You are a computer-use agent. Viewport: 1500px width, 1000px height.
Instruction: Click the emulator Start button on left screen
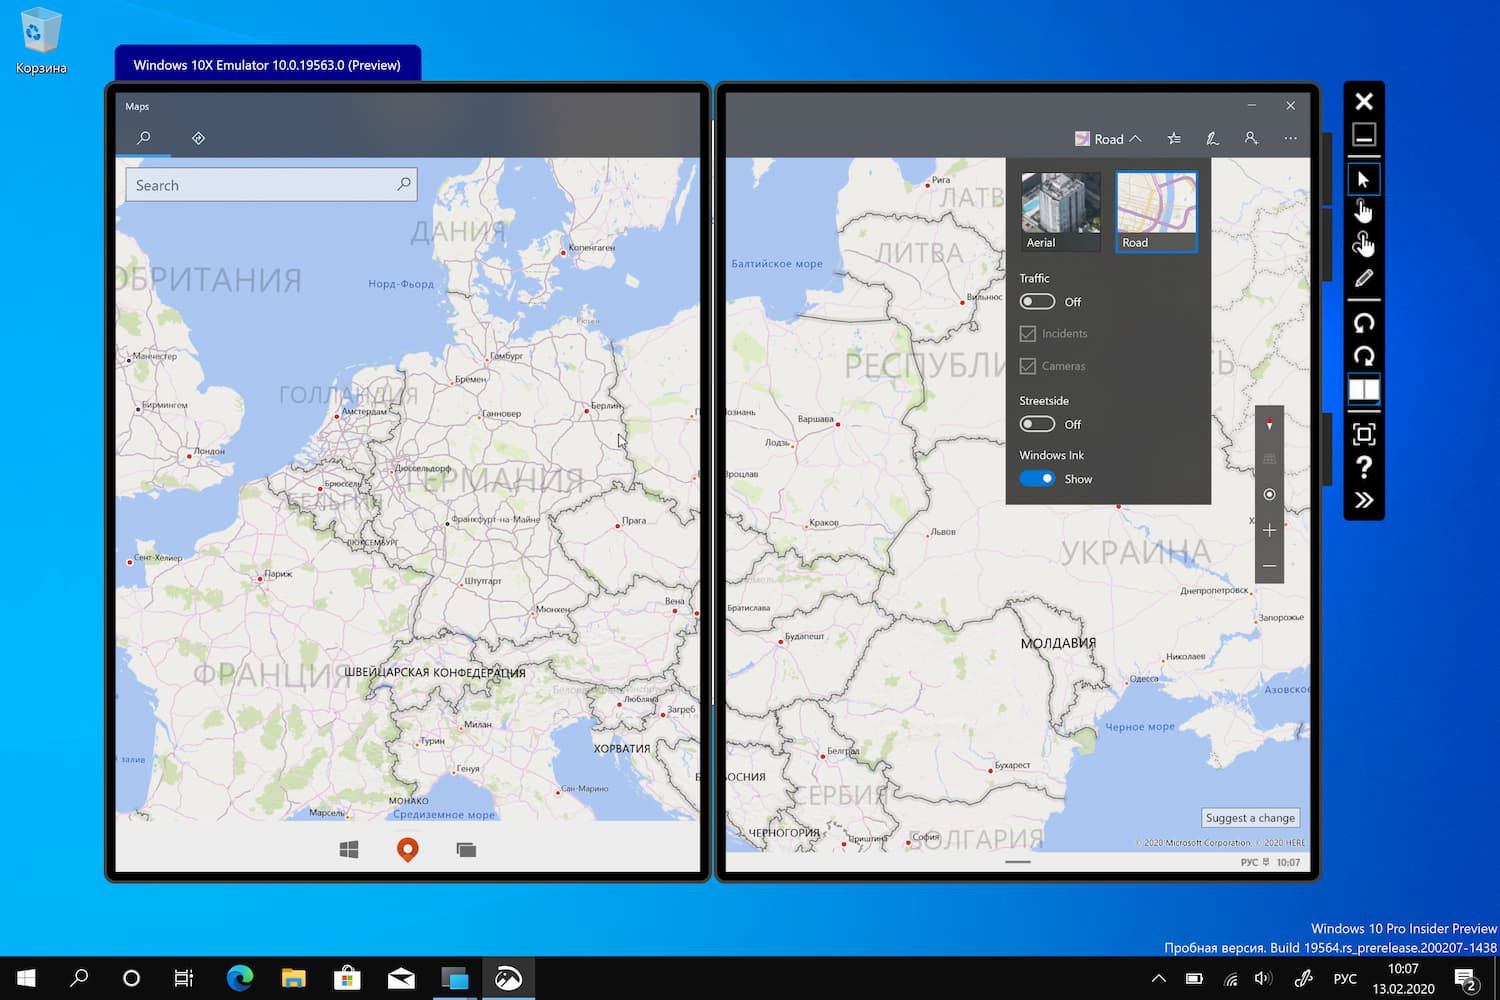[x=349, y=849]
